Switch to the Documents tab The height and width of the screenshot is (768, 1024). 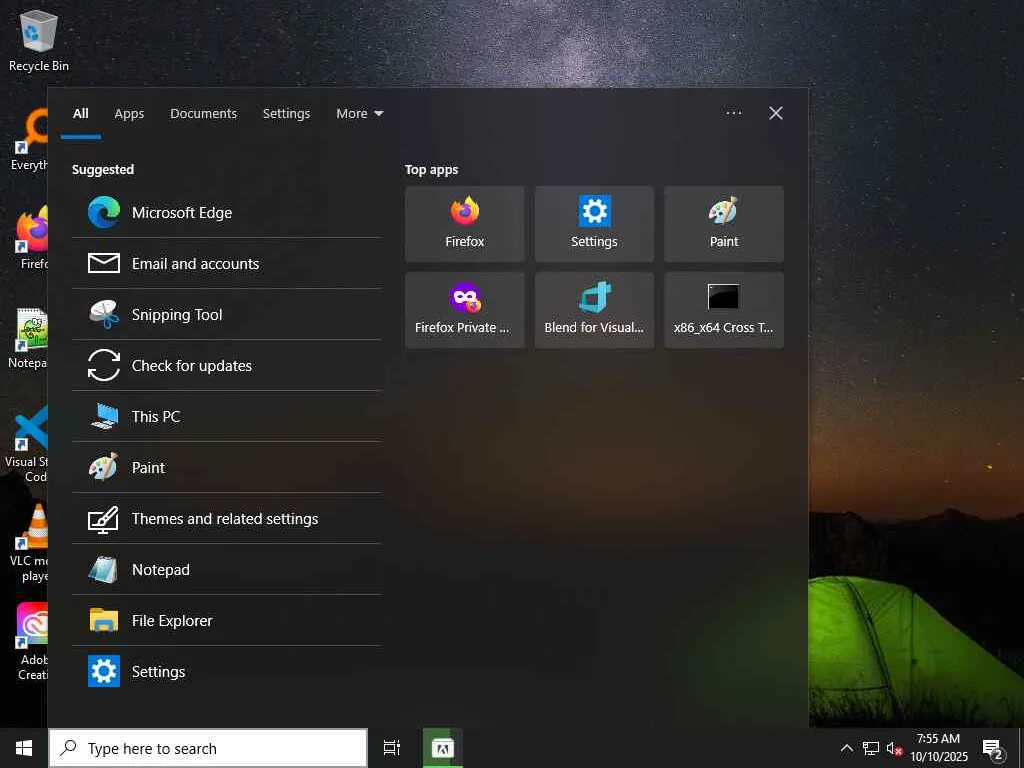(204, 114)
